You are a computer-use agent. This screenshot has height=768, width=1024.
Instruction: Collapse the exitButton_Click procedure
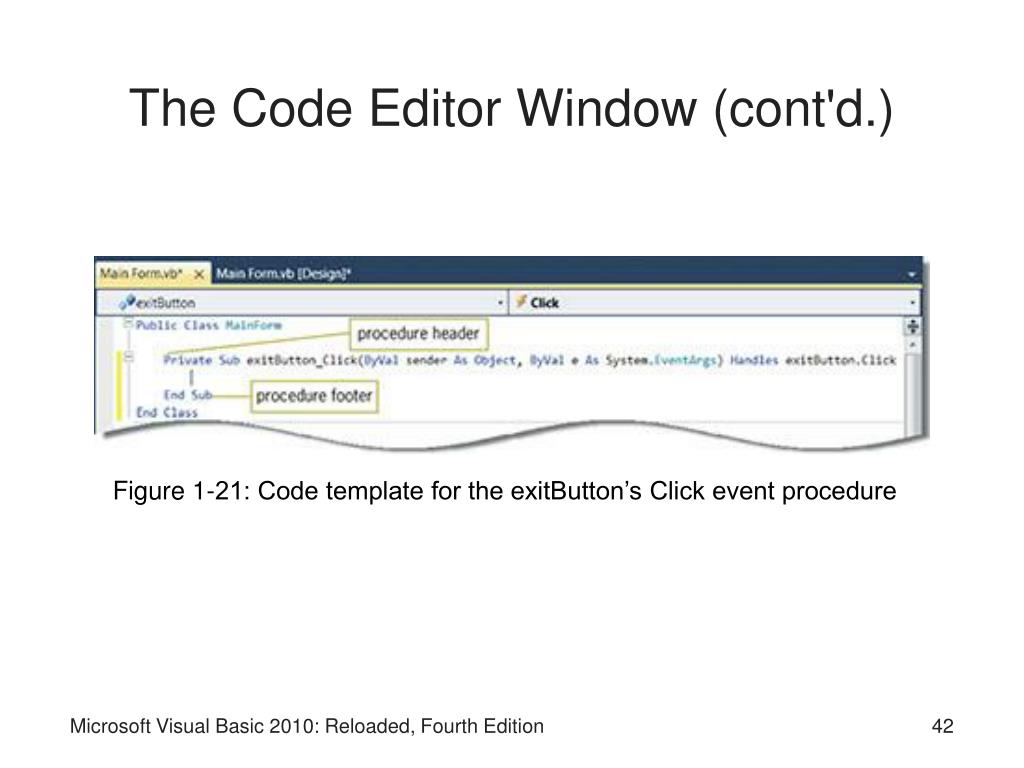click(x=129, y=357)
